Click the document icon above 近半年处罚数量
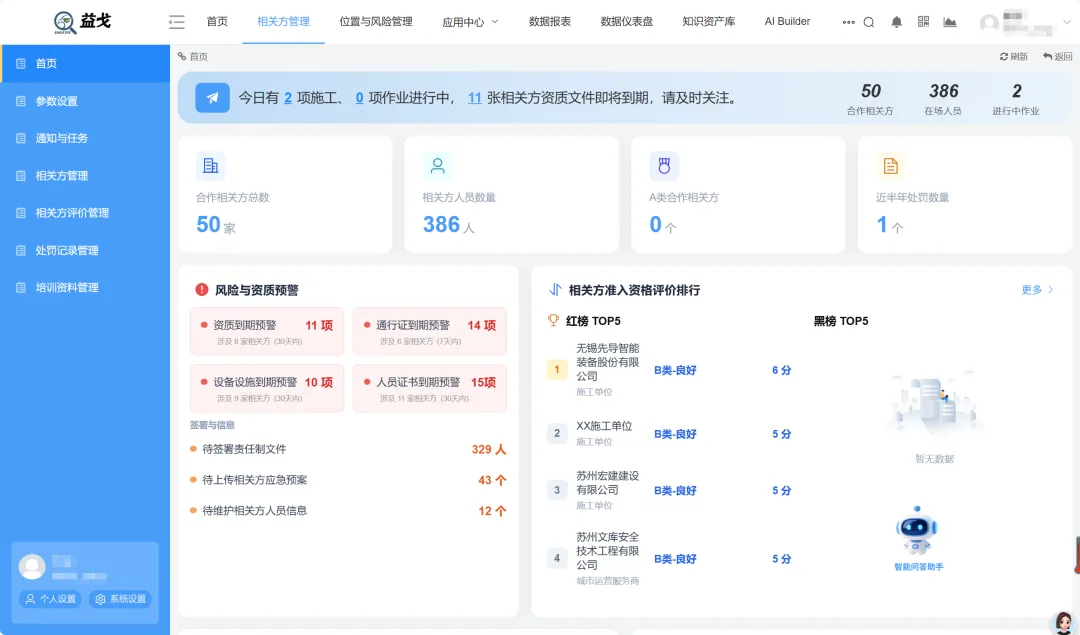 [x=890, y=165]
